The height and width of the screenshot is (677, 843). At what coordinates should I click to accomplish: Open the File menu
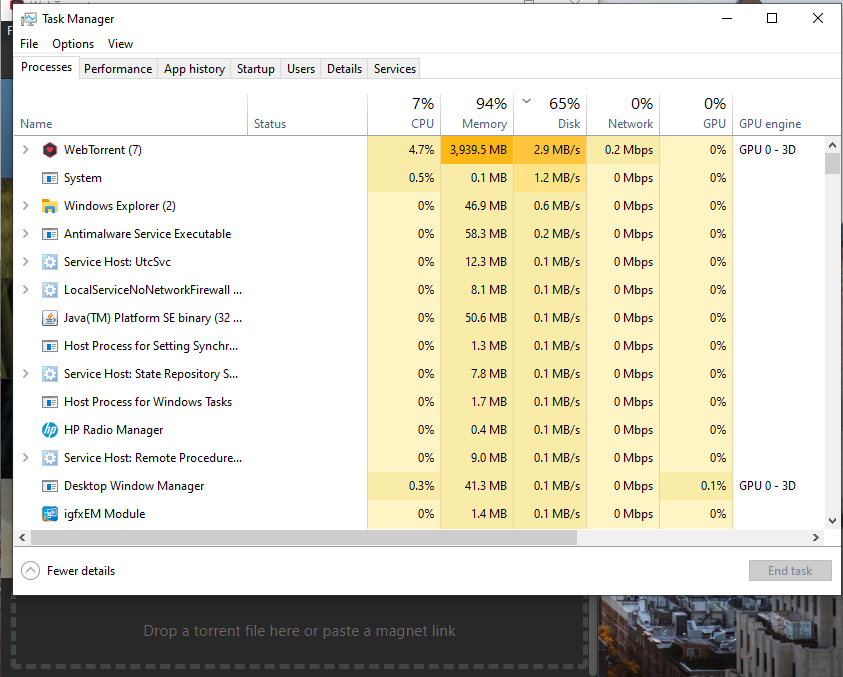[x=29, y=44]
